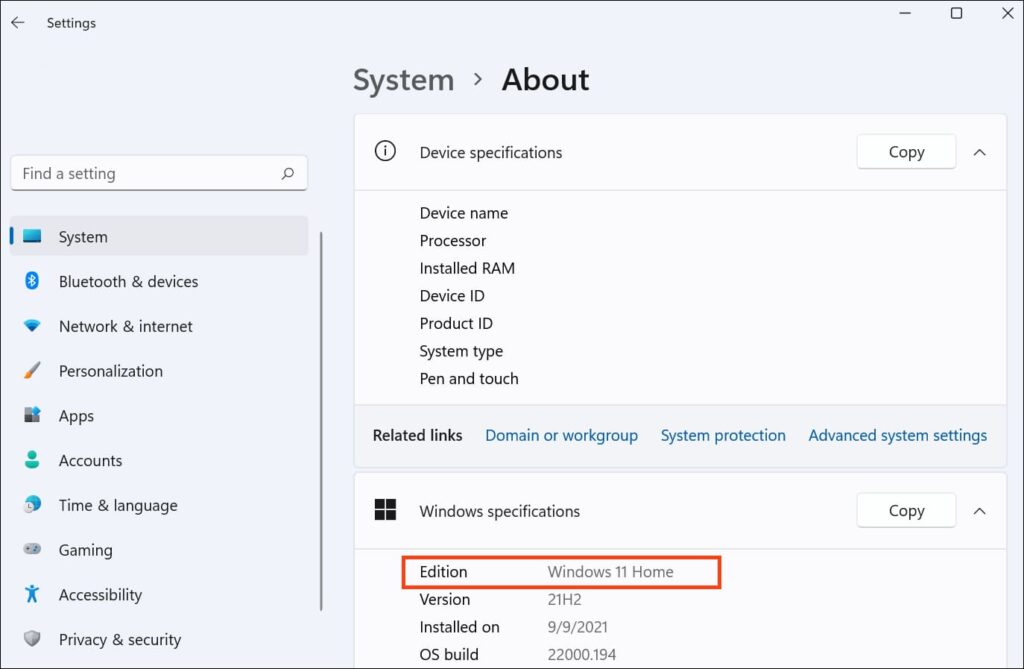Collapse the Device specifications section

(980, 152)
